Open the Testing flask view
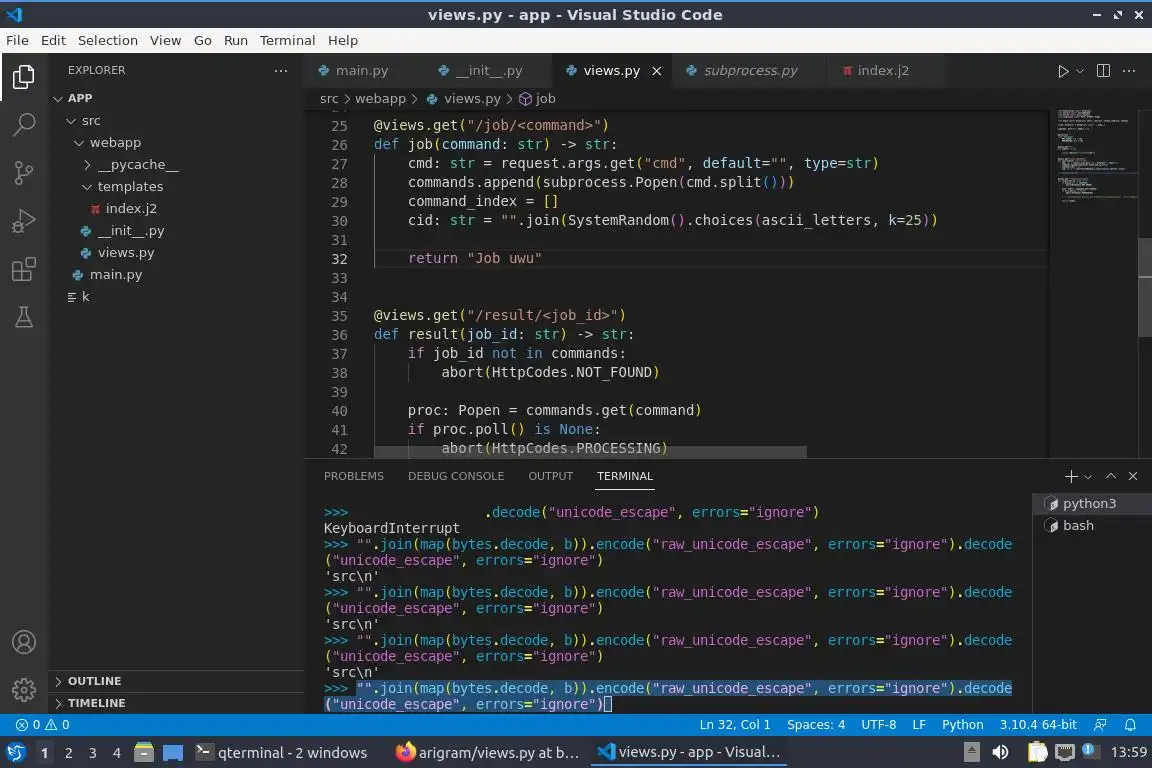Image resolution: width=1152 pixels, height=768 pixels. (x=24, y=317)
